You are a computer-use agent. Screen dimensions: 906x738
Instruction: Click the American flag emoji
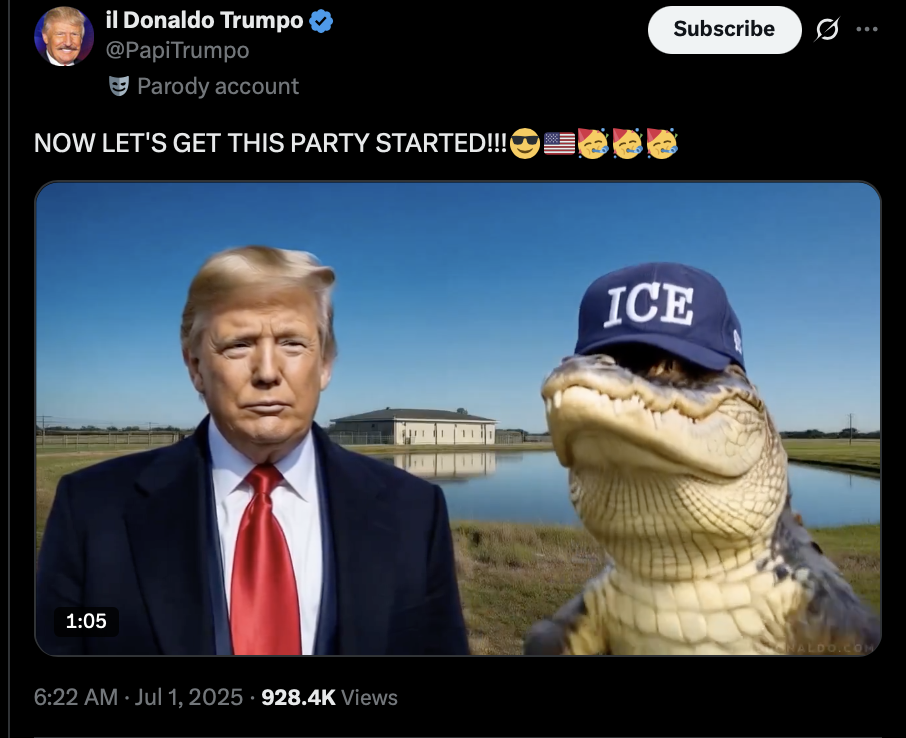(559, 143)
